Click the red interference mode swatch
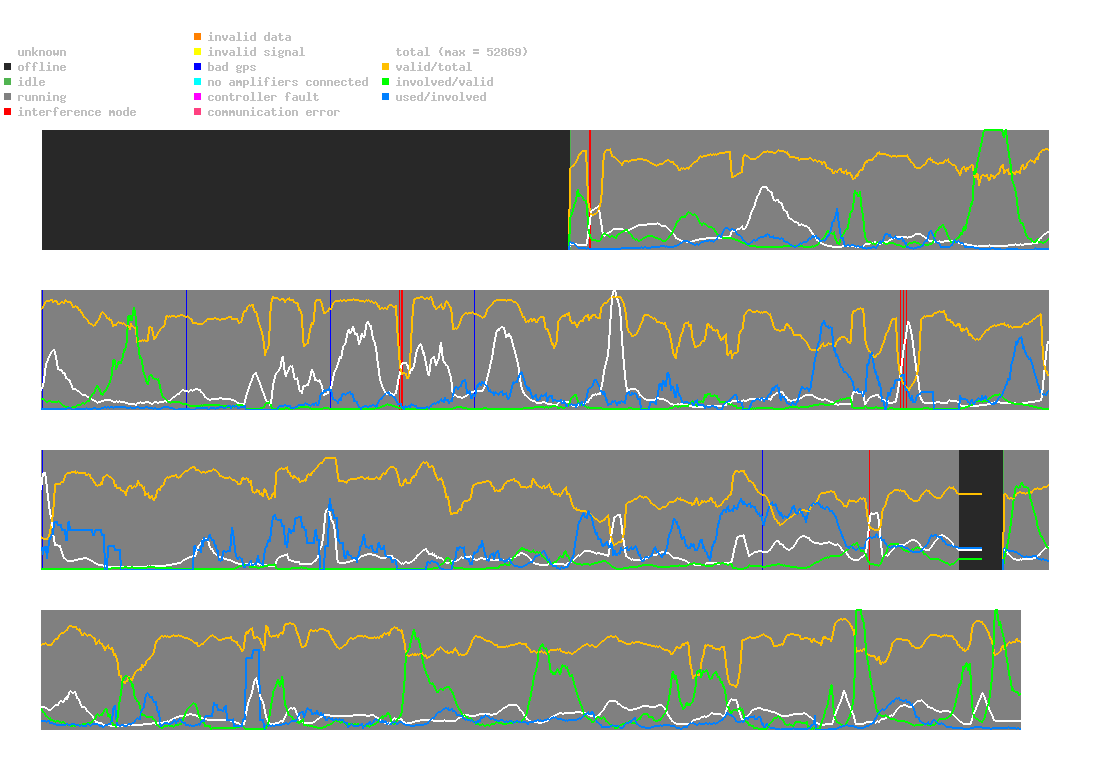1095x764 pixels. [x=8, y=112]
